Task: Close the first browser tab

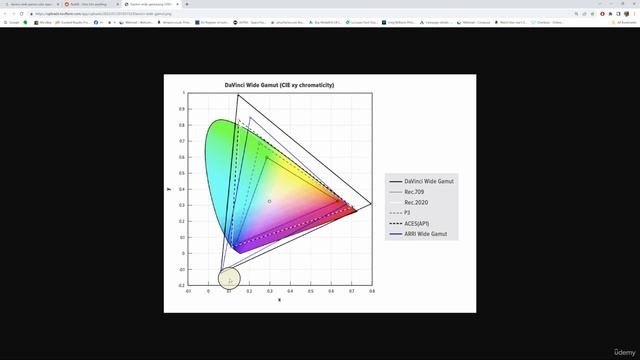Action: [58, 4]
